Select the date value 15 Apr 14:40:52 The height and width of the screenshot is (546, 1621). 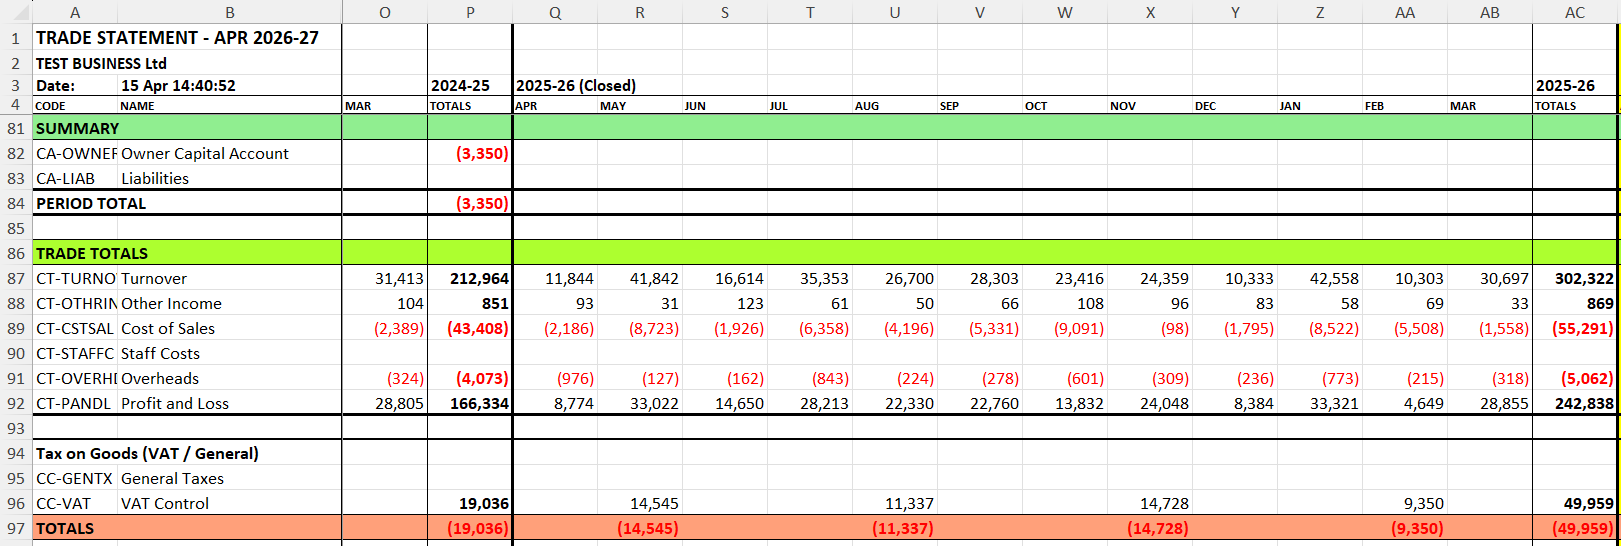tap(178, 86)
